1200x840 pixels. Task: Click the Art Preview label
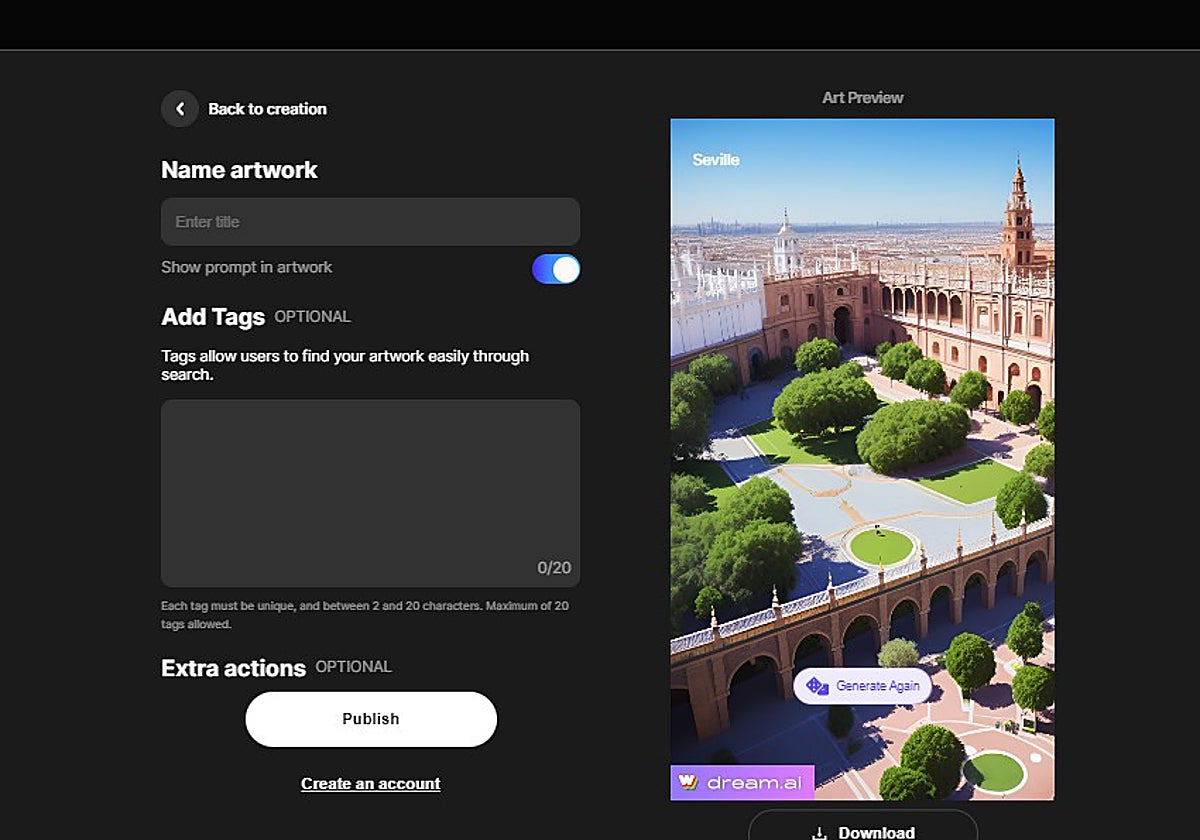(x=862, y=98)
